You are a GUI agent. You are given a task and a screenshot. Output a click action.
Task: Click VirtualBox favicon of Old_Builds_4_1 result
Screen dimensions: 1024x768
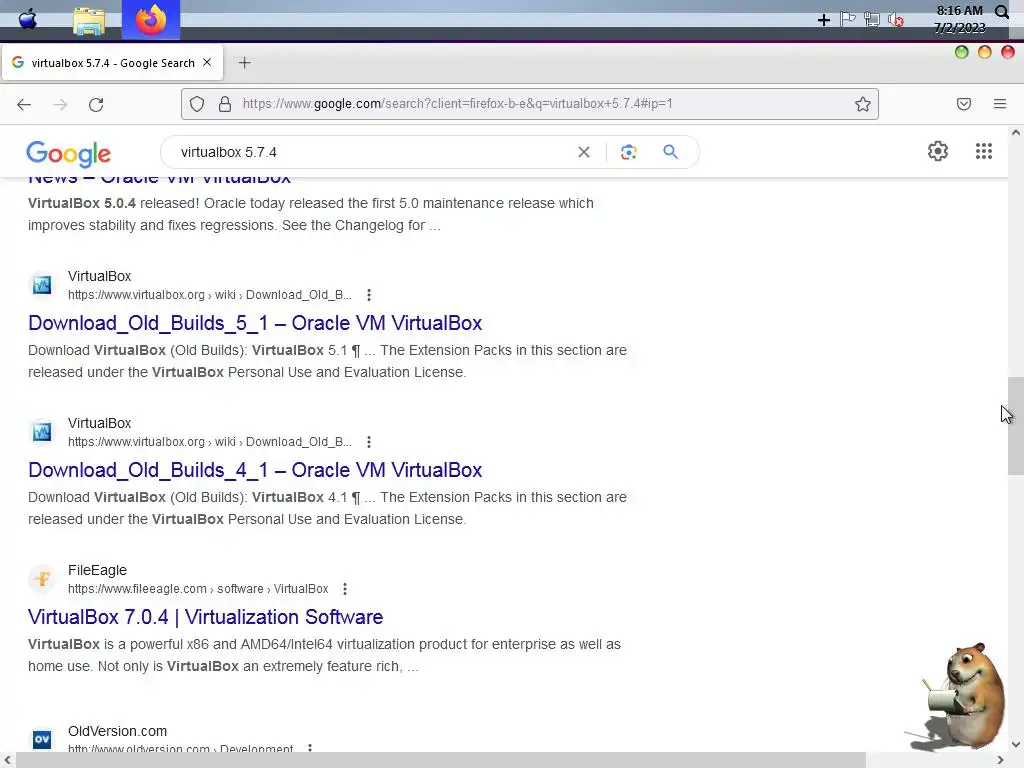point(42,432)
